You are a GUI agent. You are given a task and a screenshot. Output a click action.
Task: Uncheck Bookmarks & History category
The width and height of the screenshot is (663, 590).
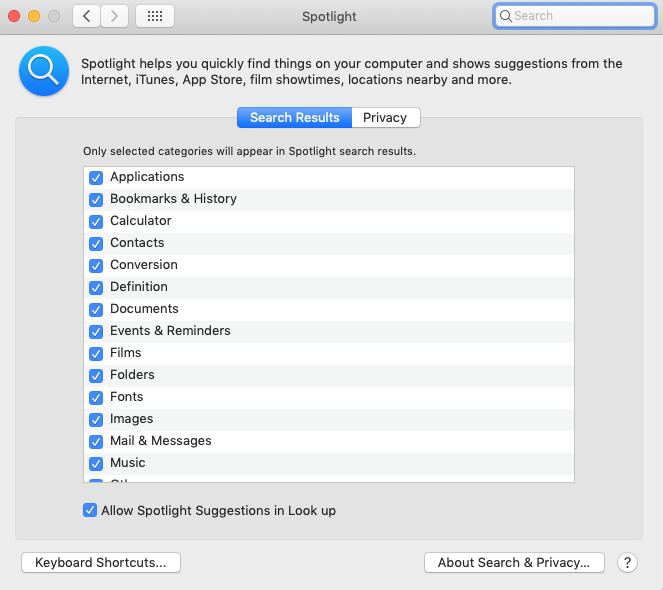tap(96, 200)
